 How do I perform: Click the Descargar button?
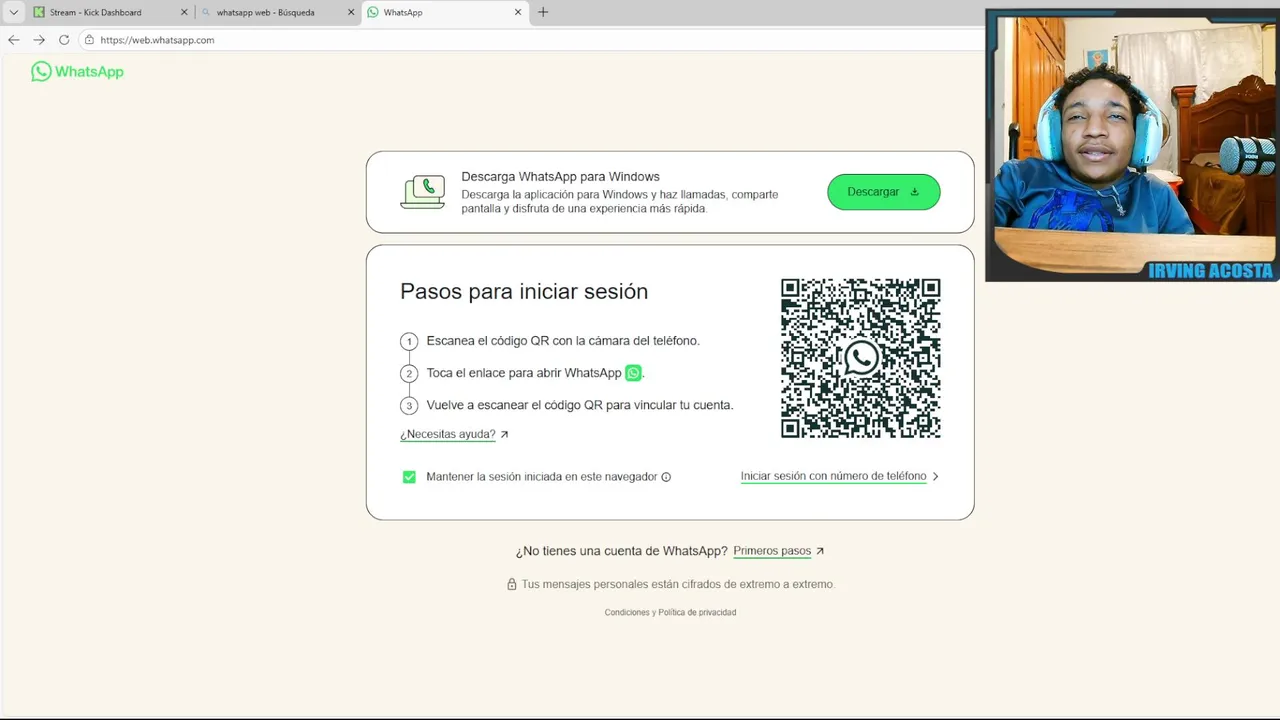click(x=884, y=192)
